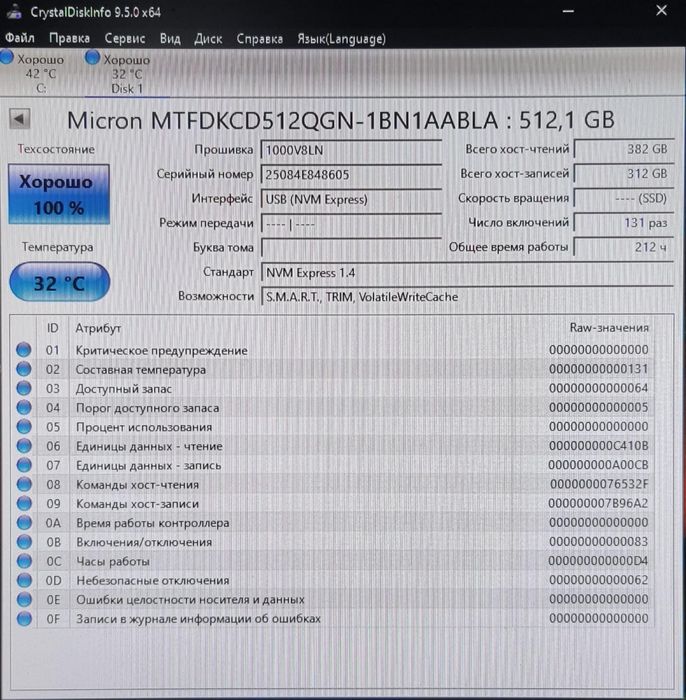Click raw value 00000000000D4
686x700 pixels.
click(x=598, y=561)
